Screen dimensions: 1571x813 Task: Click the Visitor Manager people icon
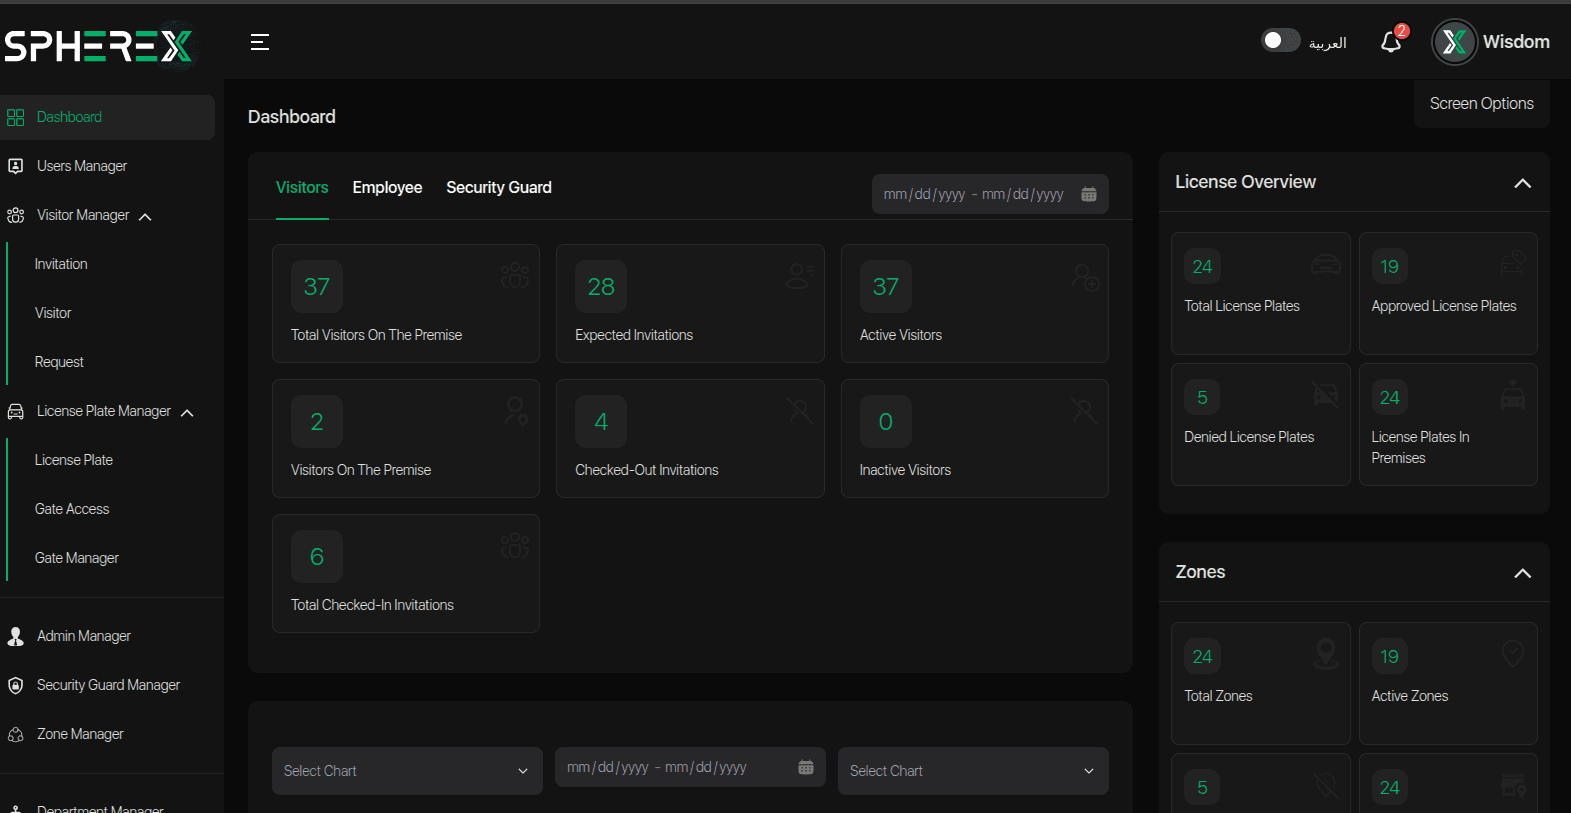(15, 215)
